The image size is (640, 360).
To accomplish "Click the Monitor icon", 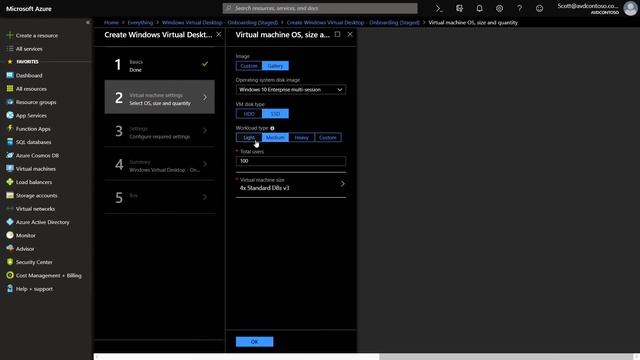I will point(10,235).
